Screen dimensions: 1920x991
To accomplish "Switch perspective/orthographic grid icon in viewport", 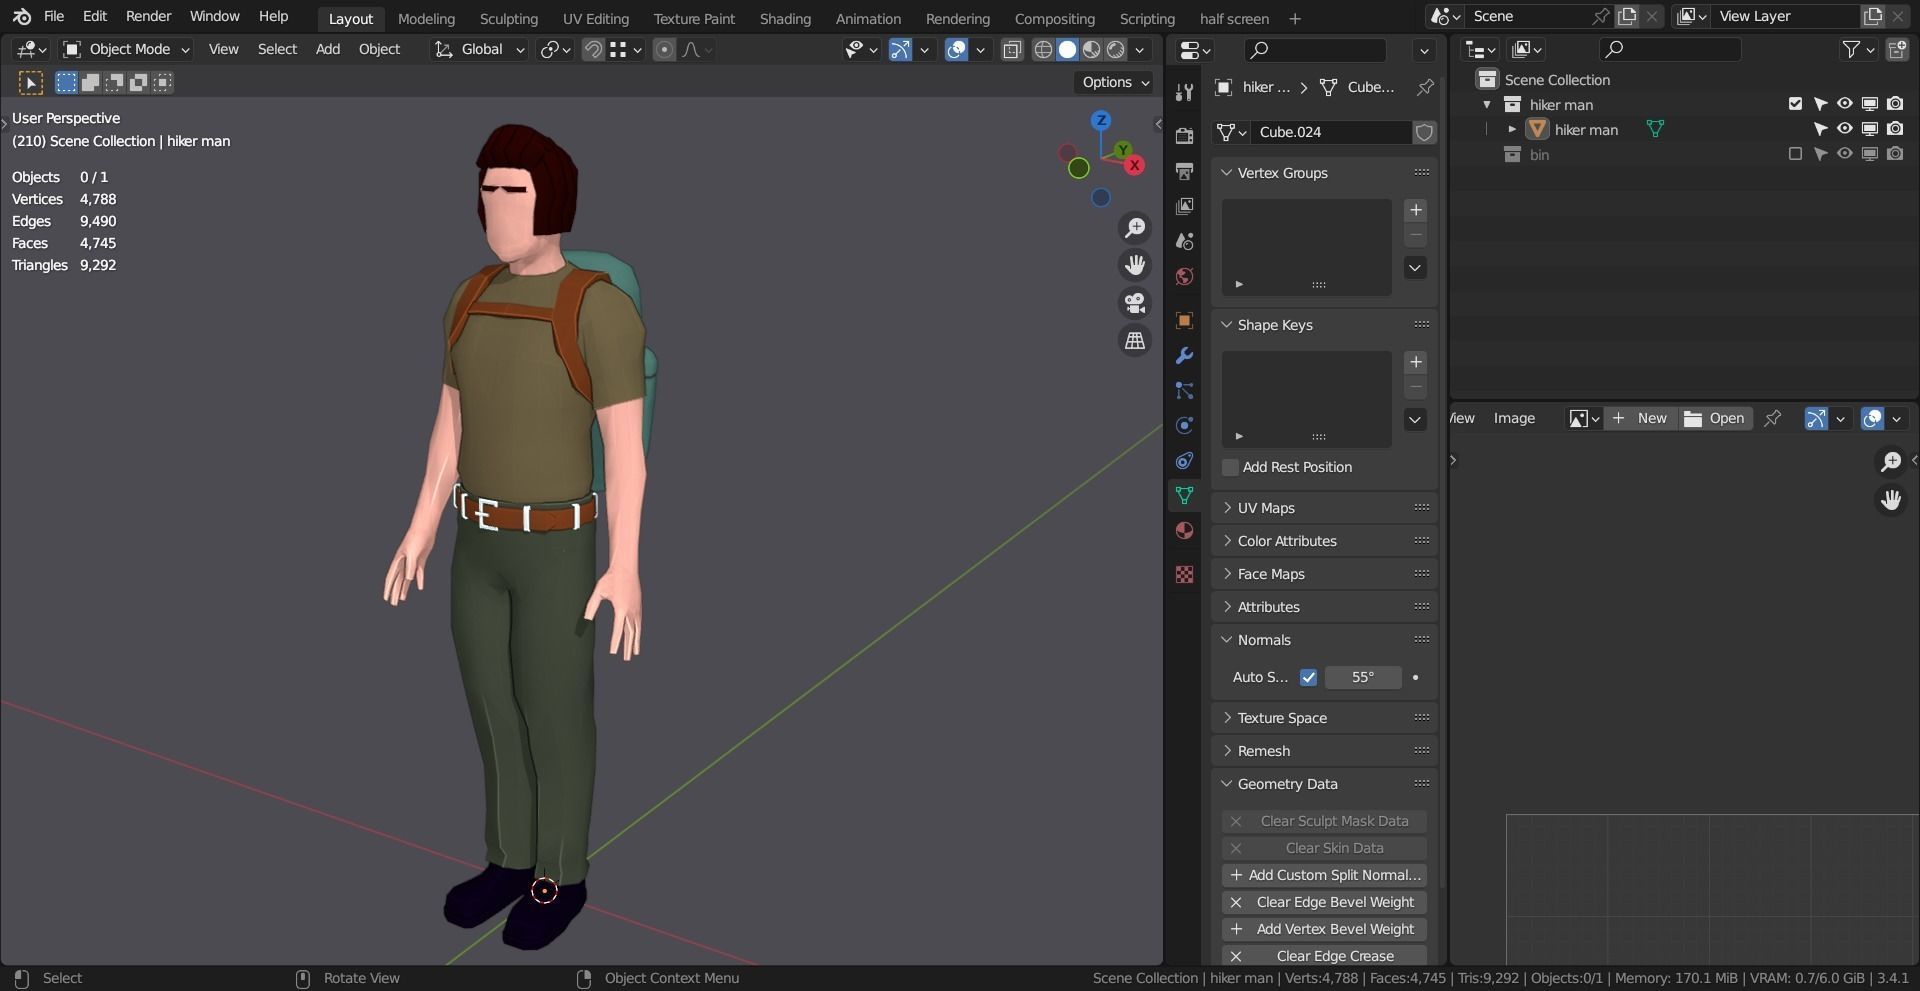I will click(x=1135, y=341).
